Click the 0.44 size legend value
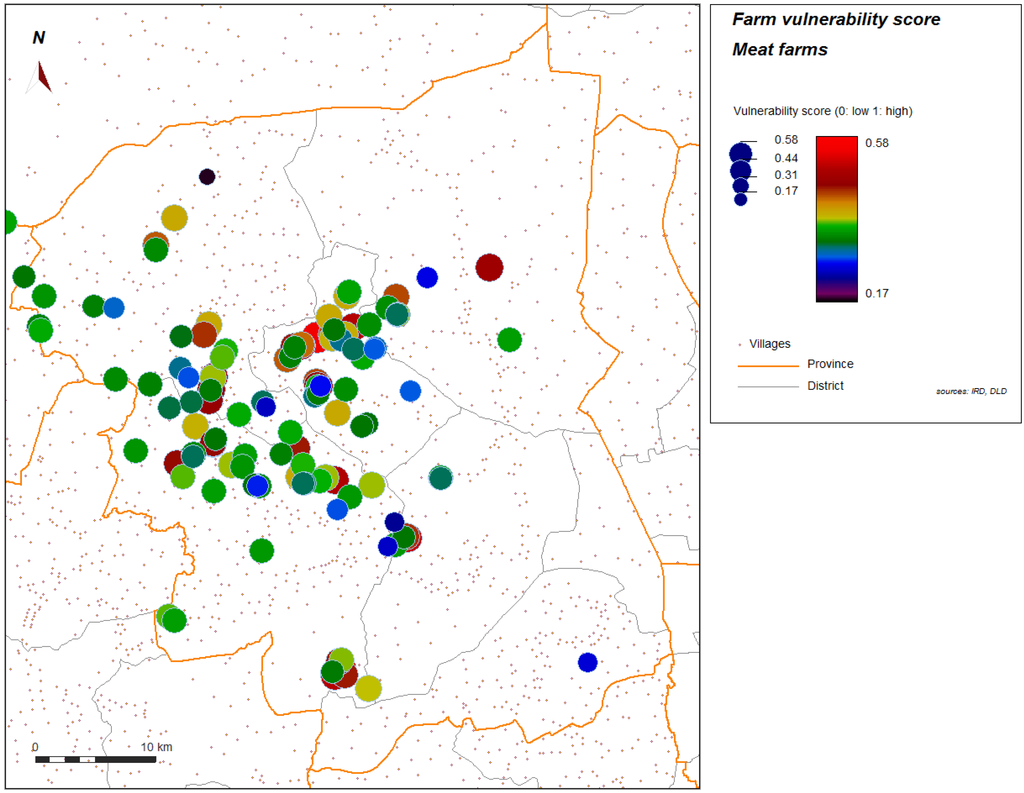This screenshot has width=1024, height=793. point(786,158)
